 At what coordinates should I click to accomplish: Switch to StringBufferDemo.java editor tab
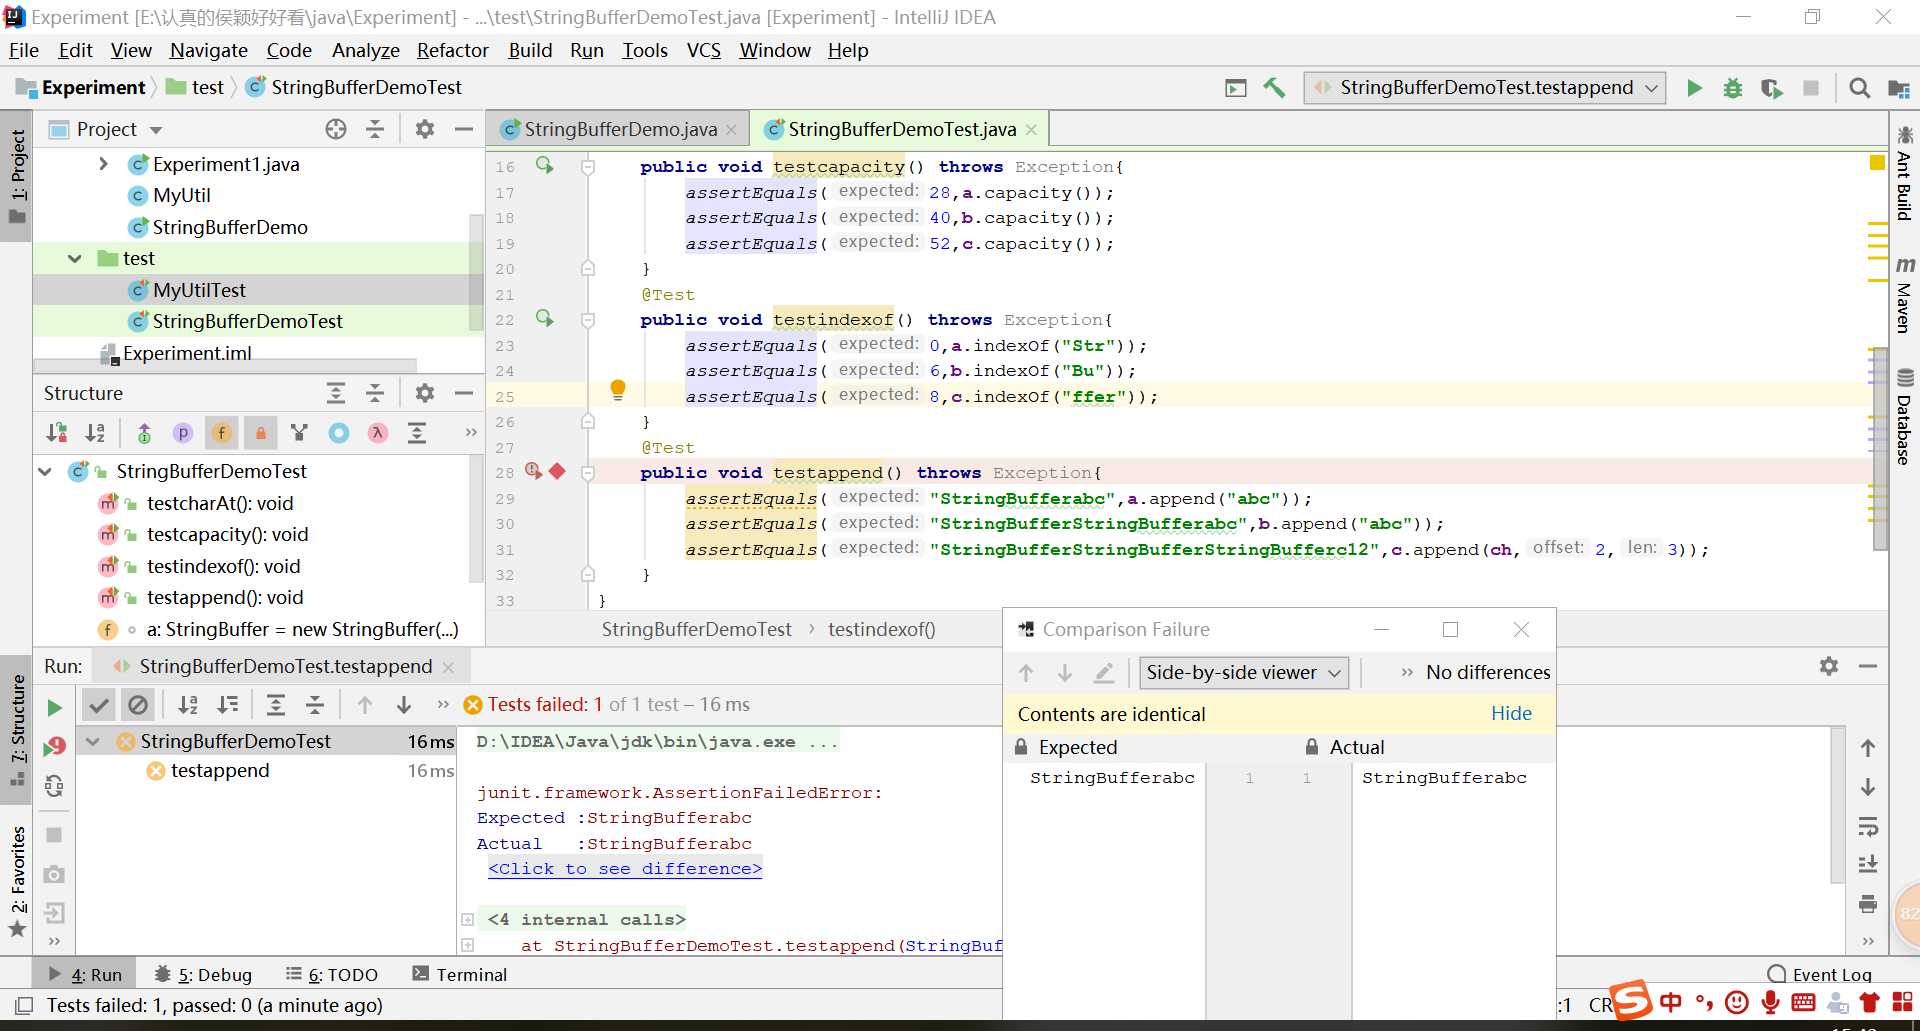[x=620, y=129]
